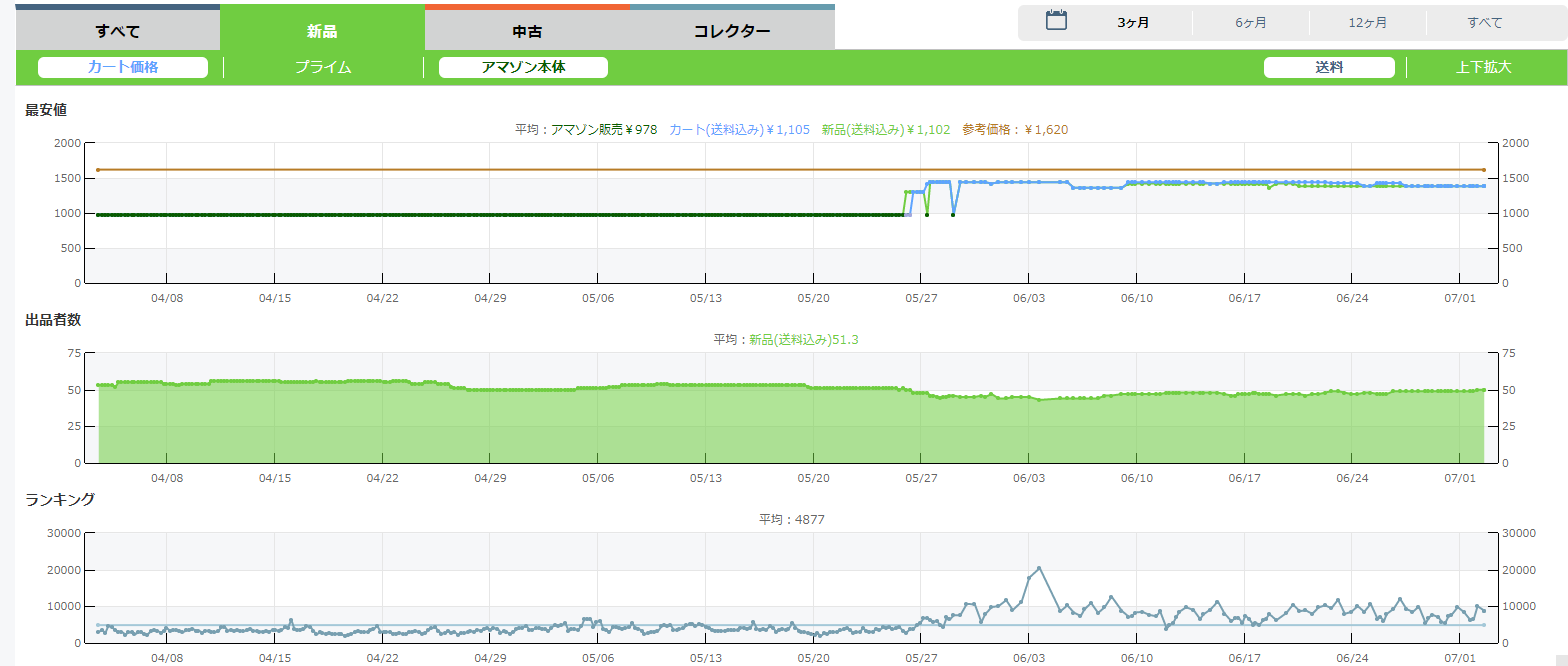Image resolution: width=1568 pixels, height=666 pixels.
Task: Switch to the コレクター tab
Action: [x=732, y=30]
